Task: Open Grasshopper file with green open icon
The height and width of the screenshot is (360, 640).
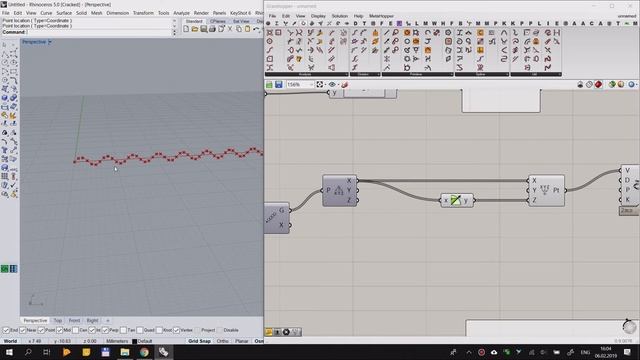Action: [x=269, y=84]
